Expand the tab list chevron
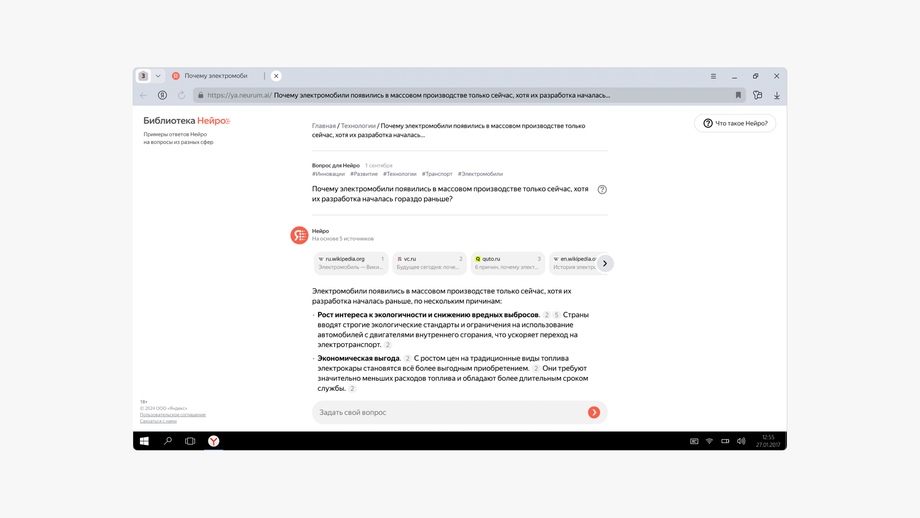Viewport: 920px width, 518px height. pos(158,76)
